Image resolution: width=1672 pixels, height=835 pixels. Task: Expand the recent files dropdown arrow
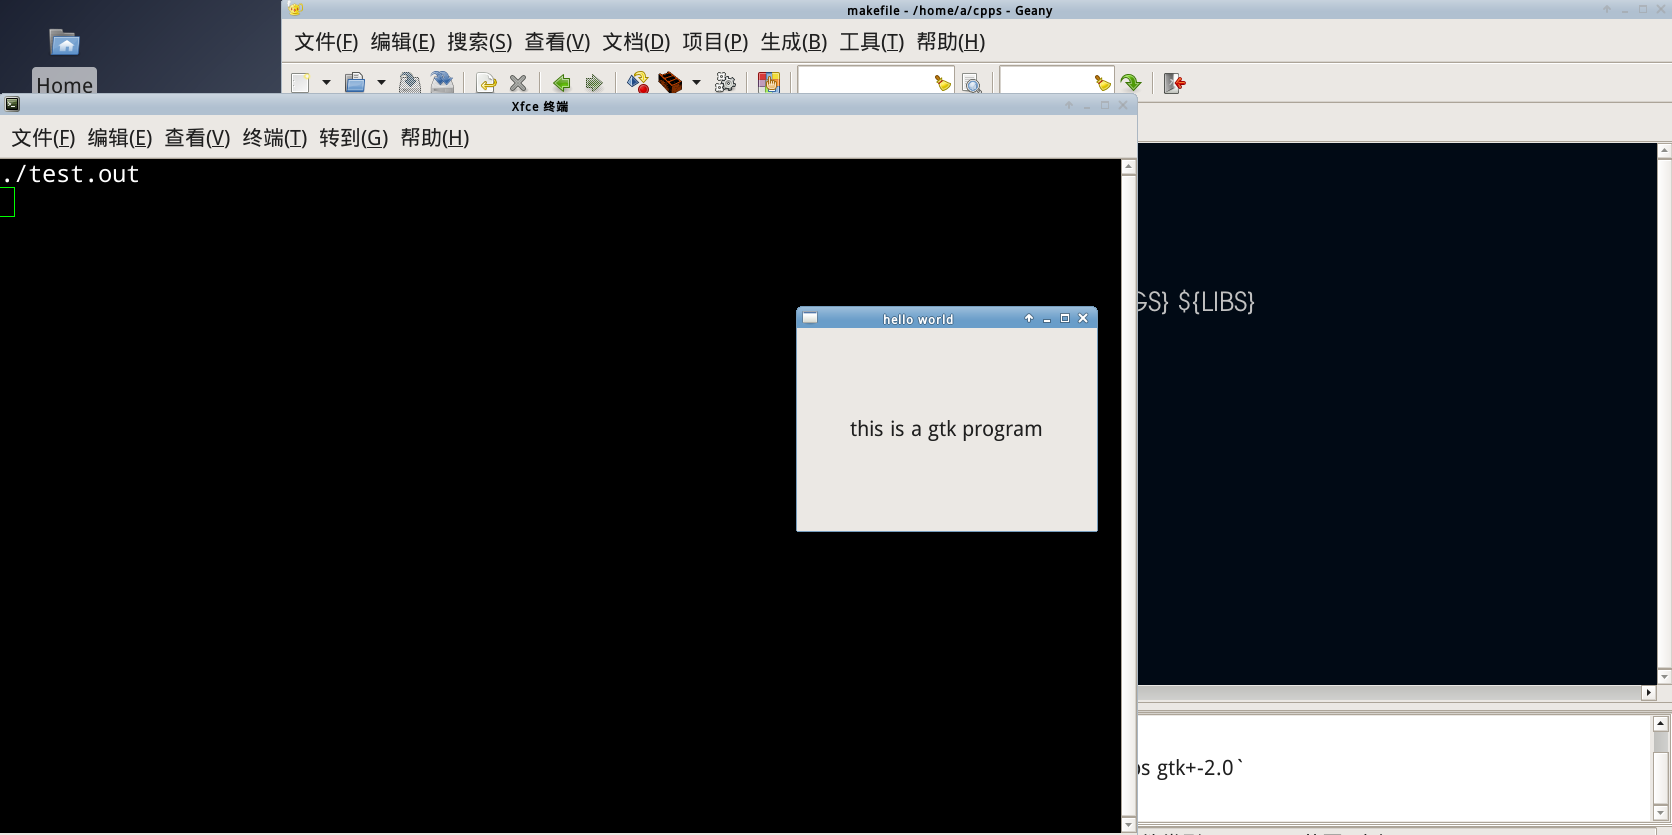(381, 83)
